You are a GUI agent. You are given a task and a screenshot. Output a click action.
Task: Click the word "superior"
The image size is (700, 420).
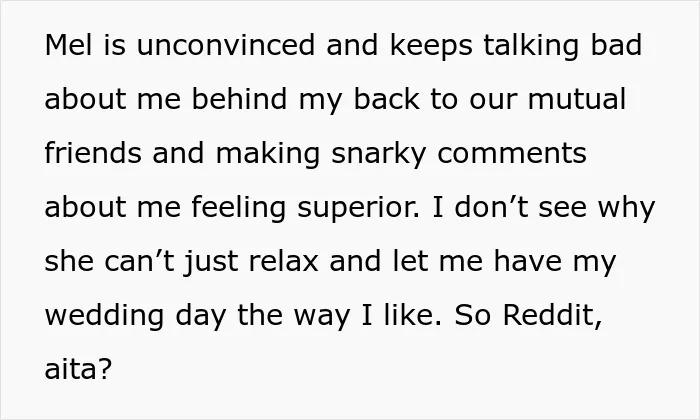[358, 209]
